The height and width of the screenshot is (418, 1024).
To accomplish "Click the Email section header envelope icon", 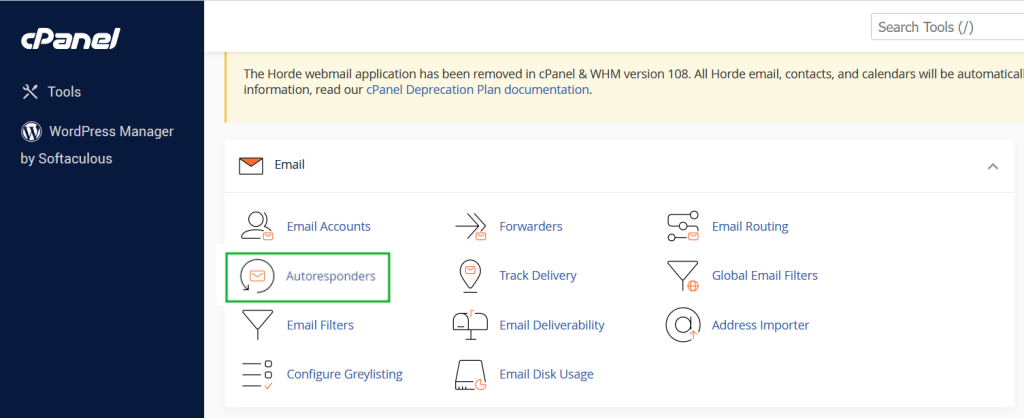I will coord(251,165).
